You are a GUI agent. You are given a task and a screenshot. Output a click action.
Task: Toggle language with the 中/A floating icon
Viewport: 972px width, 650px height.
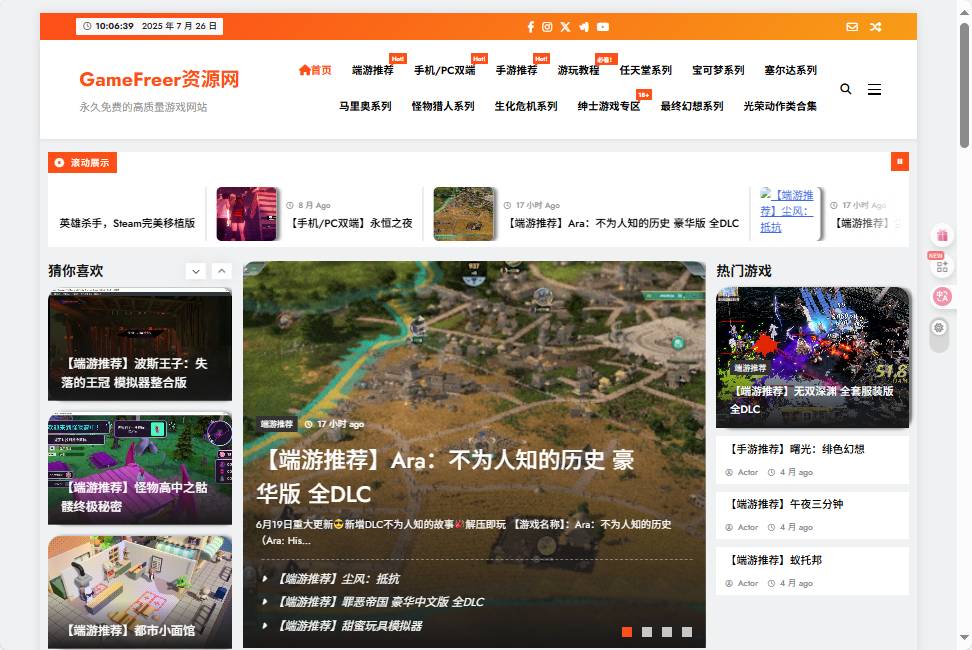(940, 294)
